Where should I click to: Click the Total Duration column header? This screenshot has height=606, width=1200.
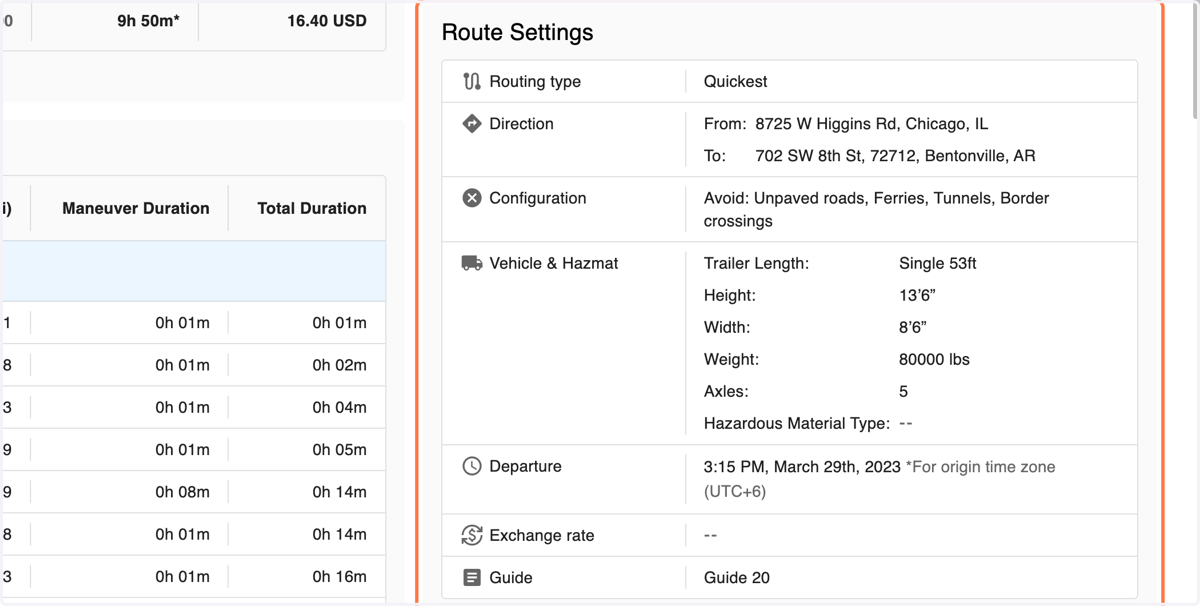coord(312,208)
